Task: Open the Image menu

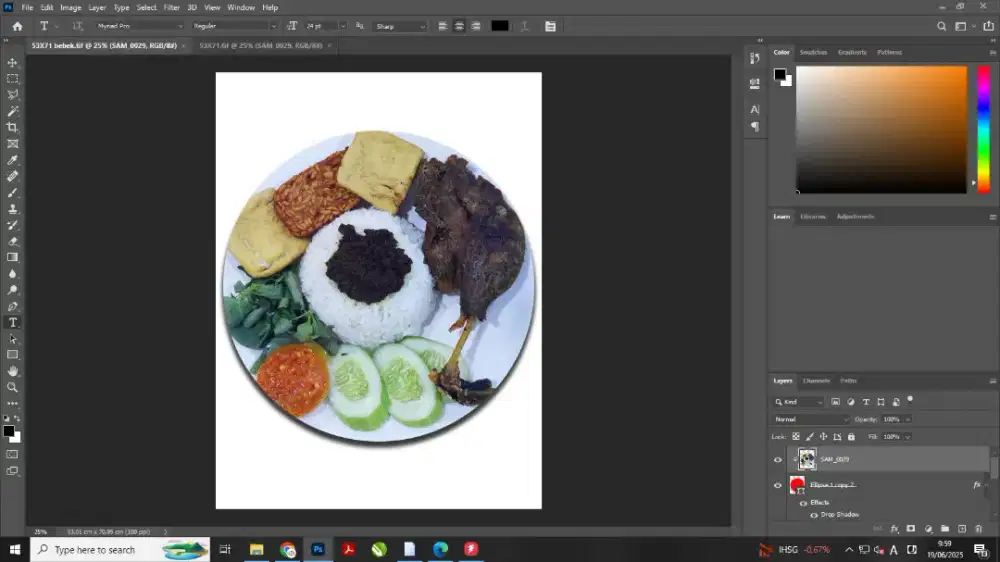Action: point(70,8)
